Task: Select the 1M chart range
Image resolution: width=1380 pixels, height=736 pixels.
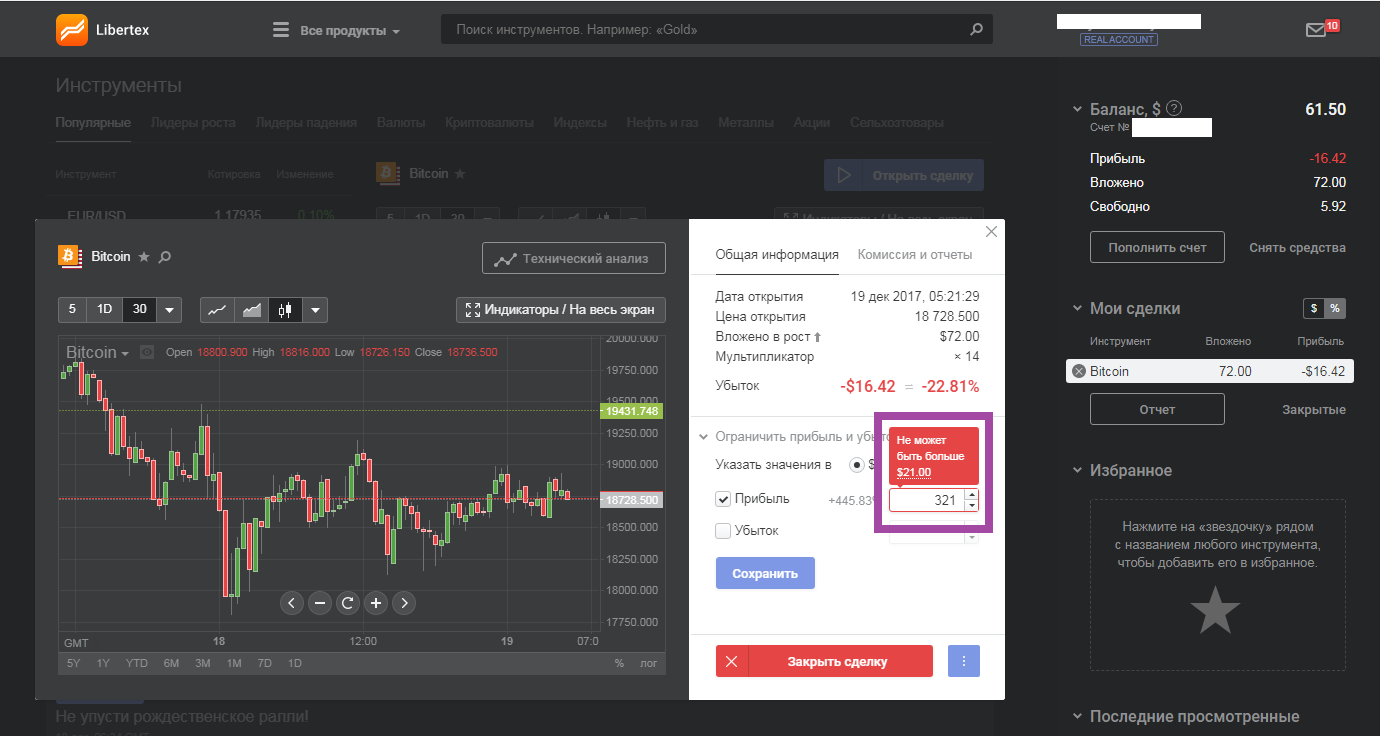Action: (x=234, y=663)
